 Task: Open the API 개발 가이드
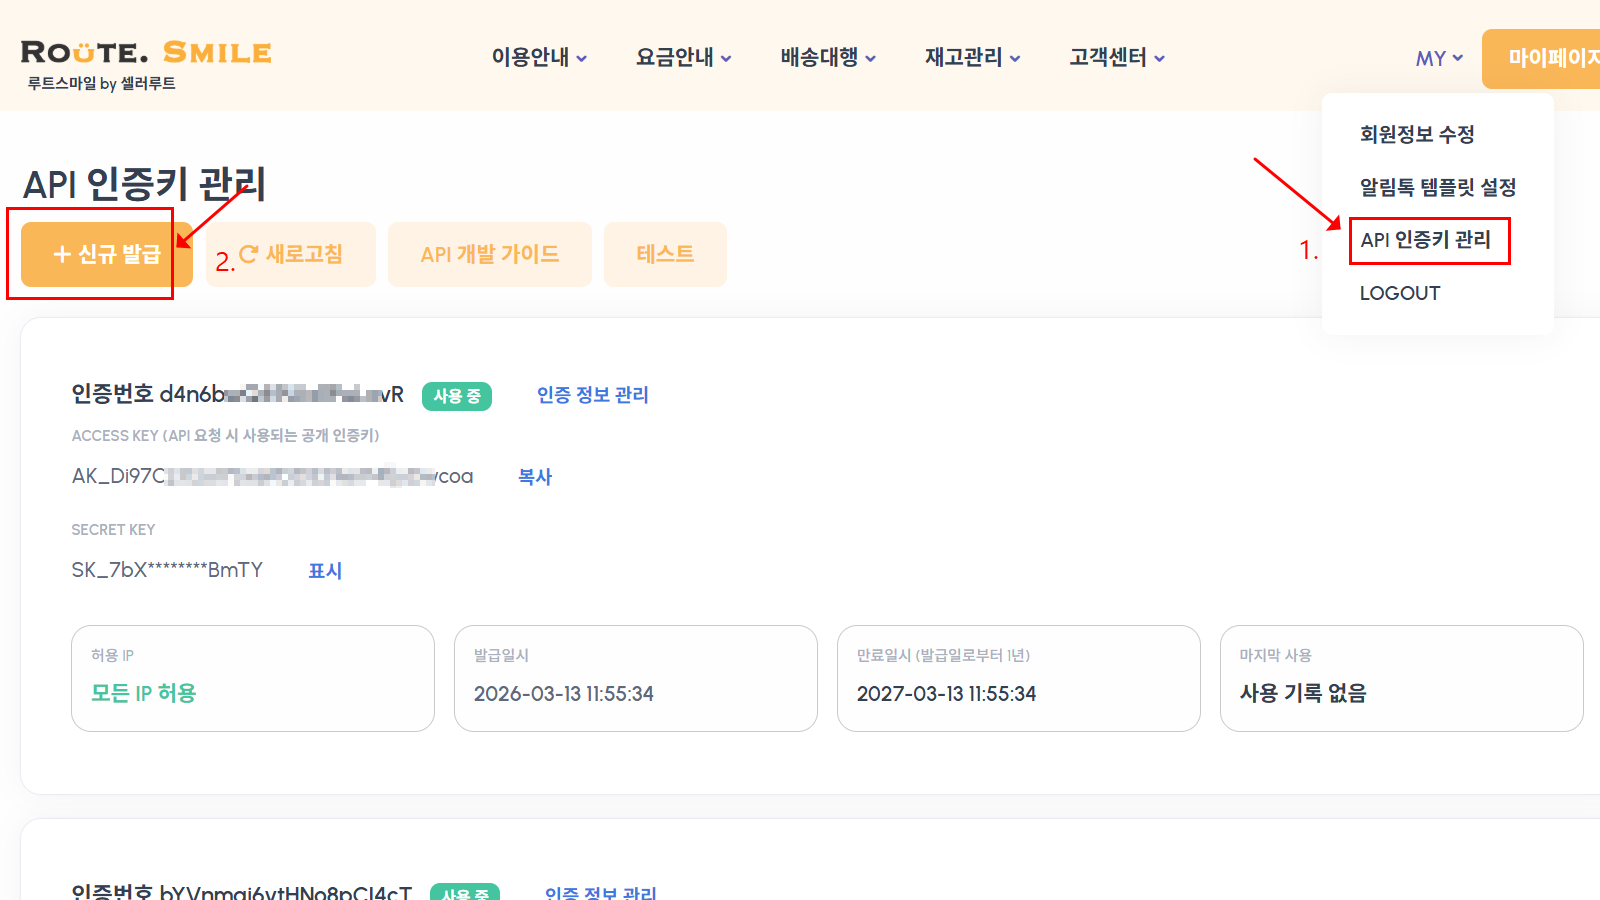click(489, 253)
